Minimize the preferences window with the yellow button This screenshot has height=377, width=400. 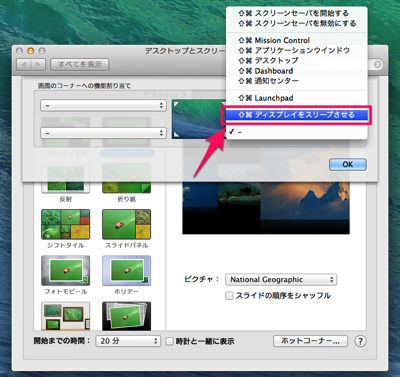(31, 51)
